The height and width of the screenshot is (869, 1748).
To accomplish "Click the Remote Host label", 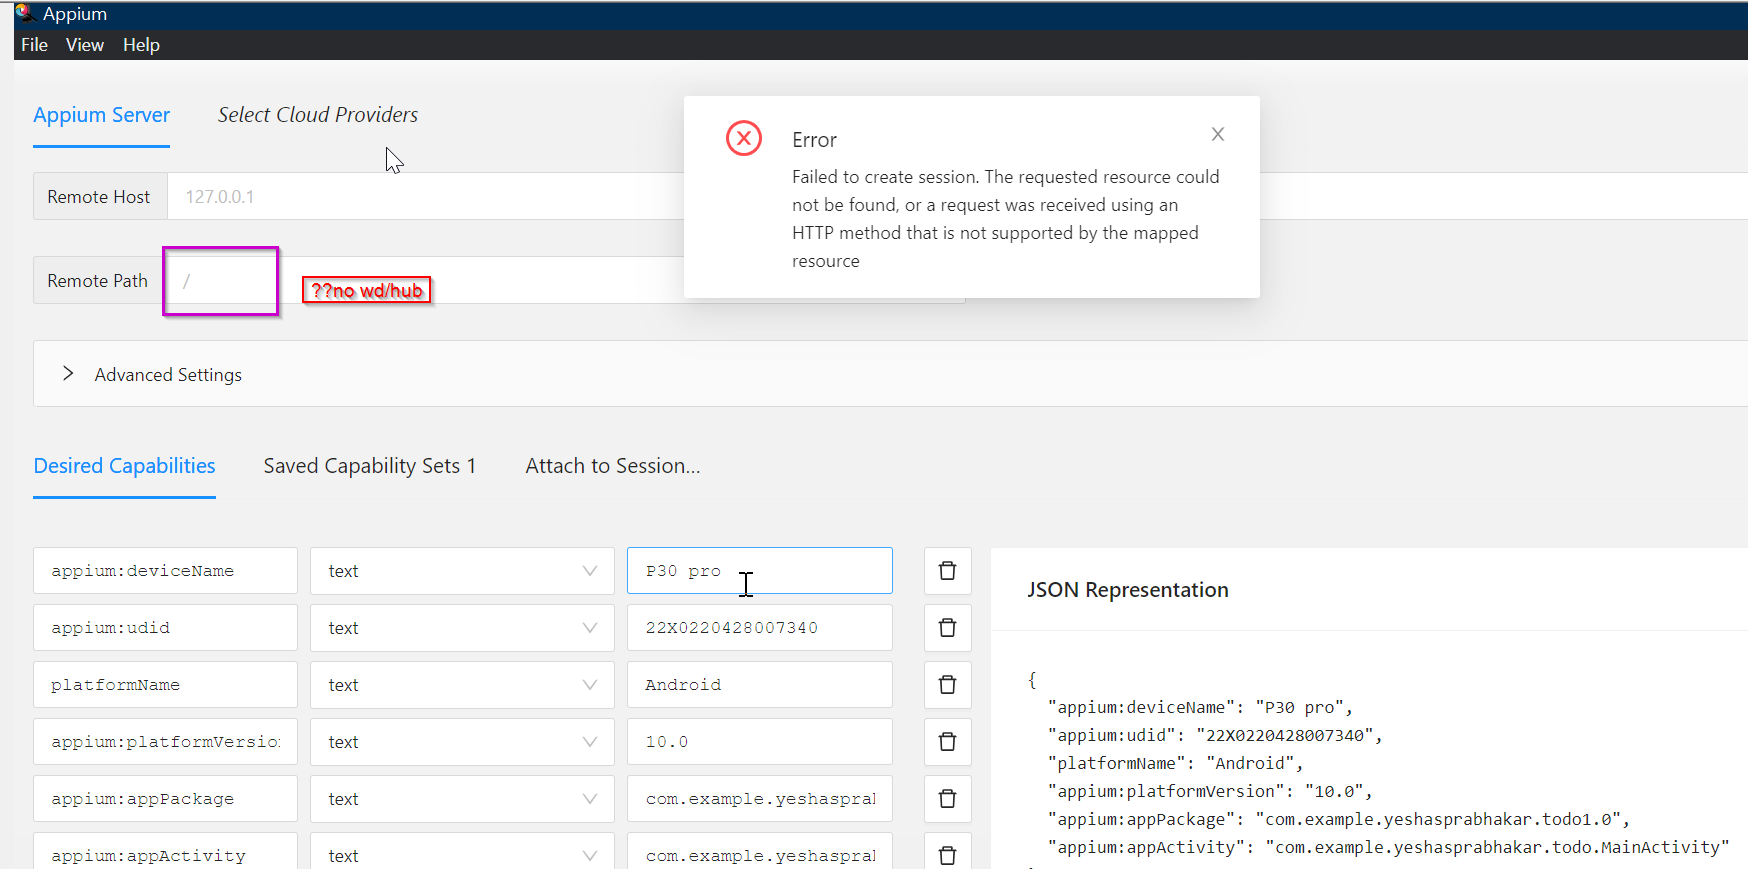I will [x=99, y=197].
